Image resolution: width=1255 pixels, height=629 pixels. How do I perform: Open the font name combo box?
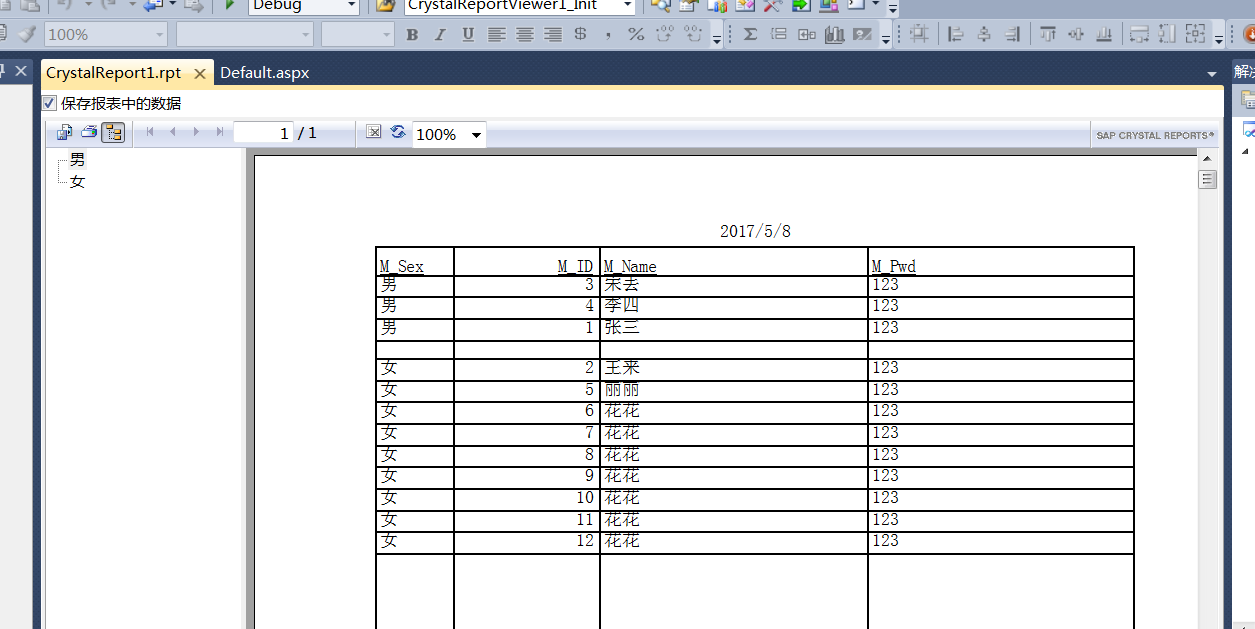pos(245,35)
